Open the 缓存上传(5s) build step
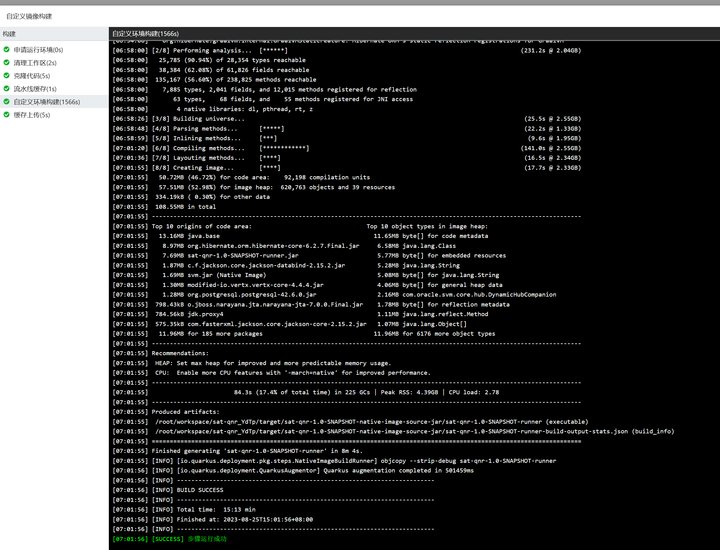720x550 pixels. click(32, 115)
